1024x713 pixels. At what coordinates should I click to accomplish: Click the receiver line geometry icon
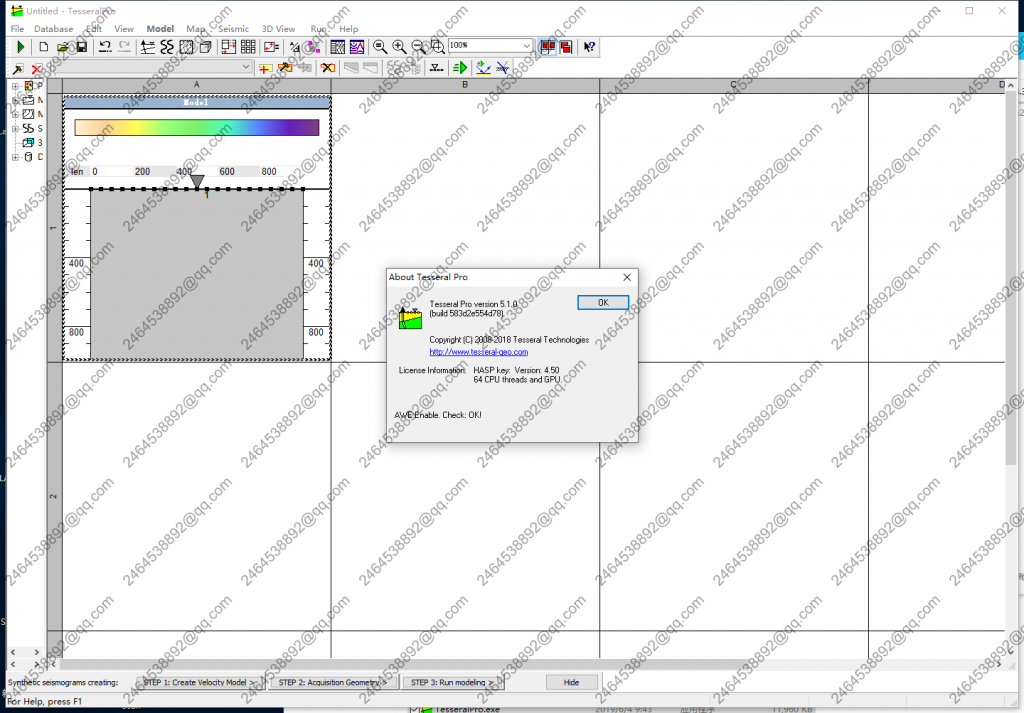[437, 68]
